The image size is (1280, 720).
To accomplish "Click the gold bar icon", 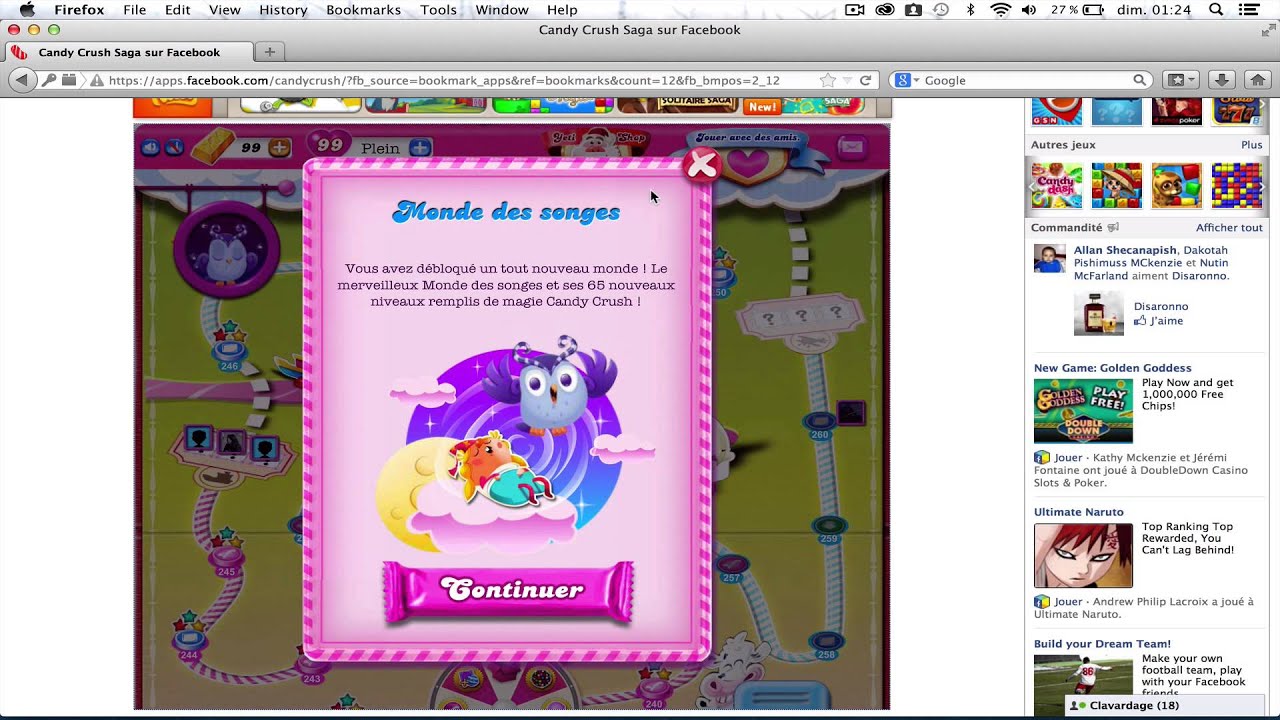I will [x=212, y=148].
